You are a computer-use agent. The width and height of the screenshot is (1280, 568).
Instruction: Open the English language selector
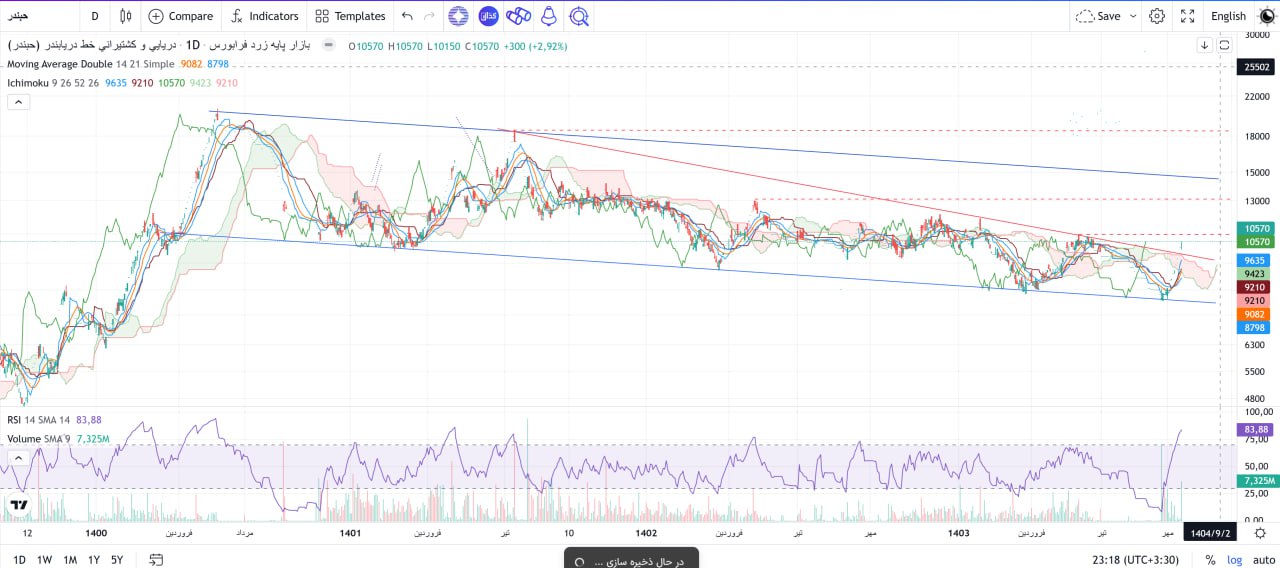(x=1228, y=16)
